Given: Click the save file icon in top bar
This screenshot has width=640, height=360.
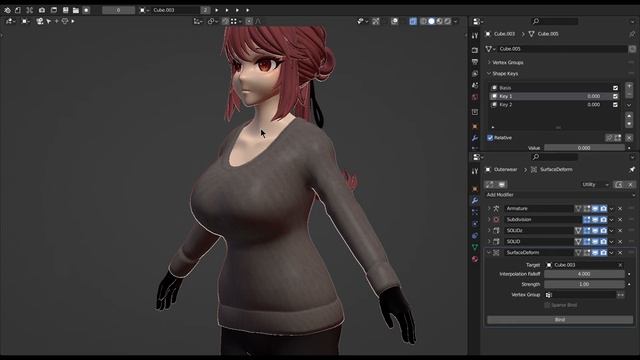Looking at the screenshot, I should pos(65,10).
